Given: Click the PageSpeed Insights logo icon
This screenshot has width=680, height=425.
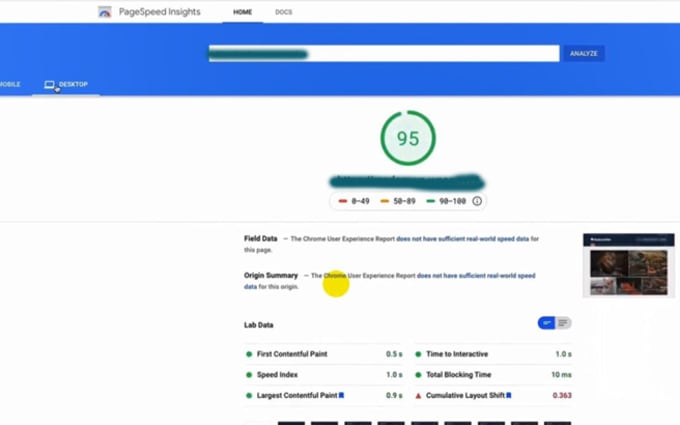Looking at the screenshot, I should pyautogui.click(x=105, y=12).
